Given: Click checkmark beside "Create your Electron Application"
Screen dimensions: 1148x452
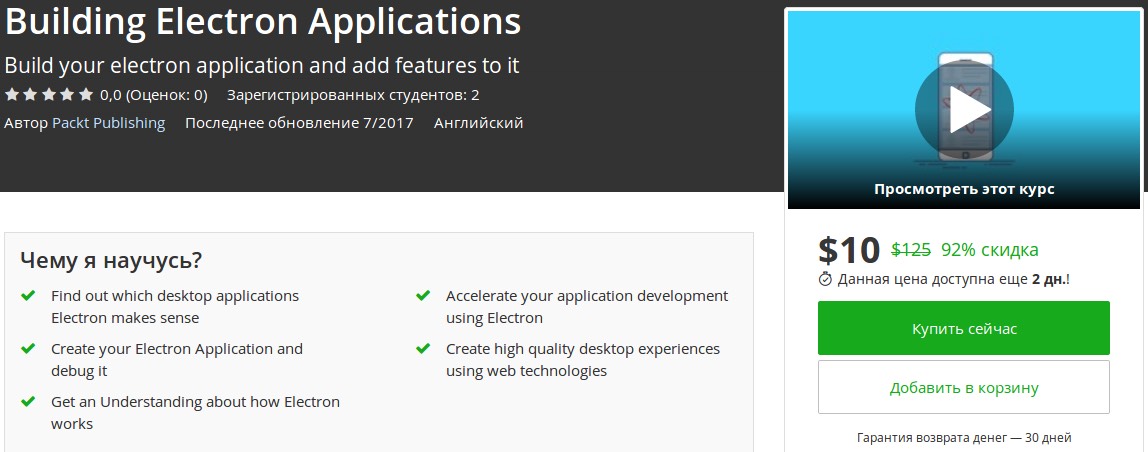Looking at the screenshot, I should tap(27, 349).
